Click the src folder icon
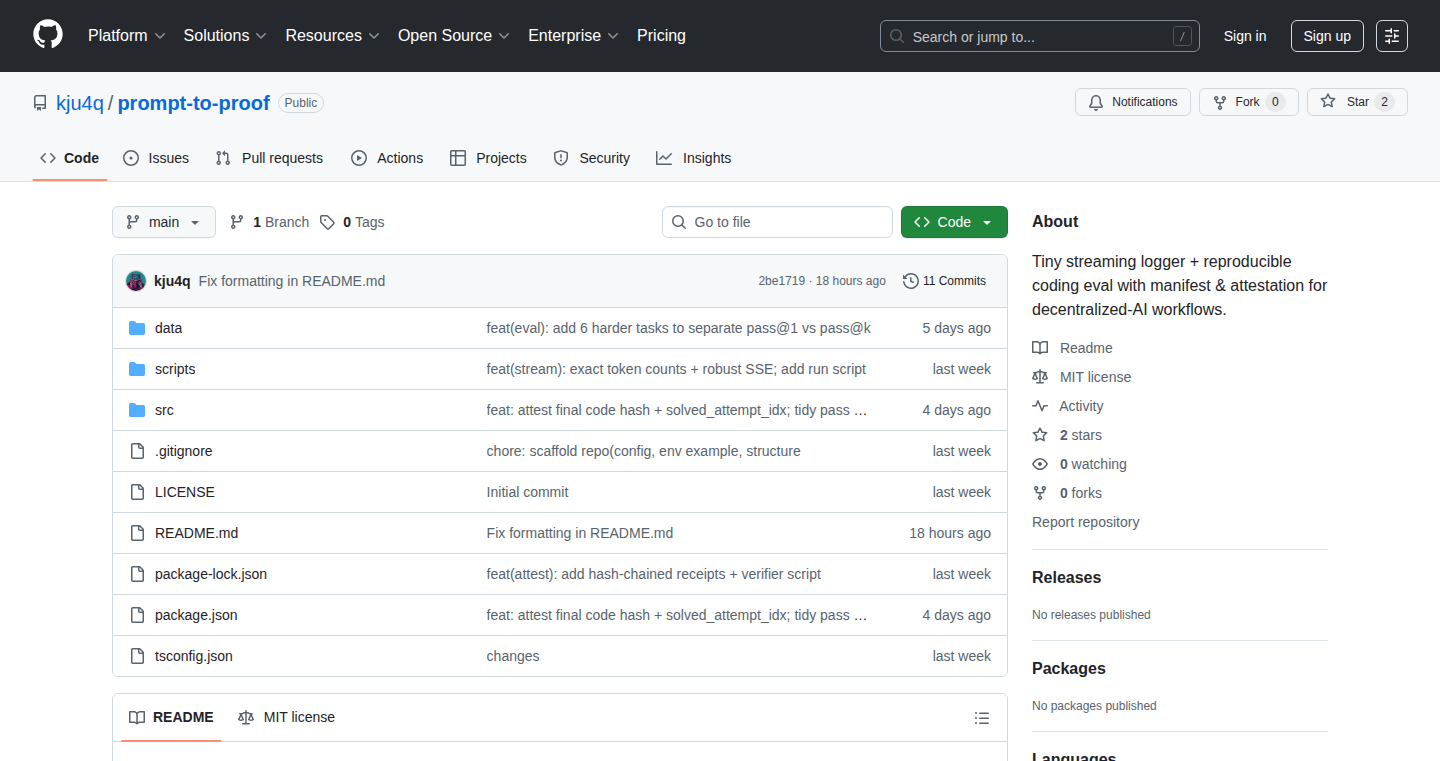 click(x=137, y=410)
